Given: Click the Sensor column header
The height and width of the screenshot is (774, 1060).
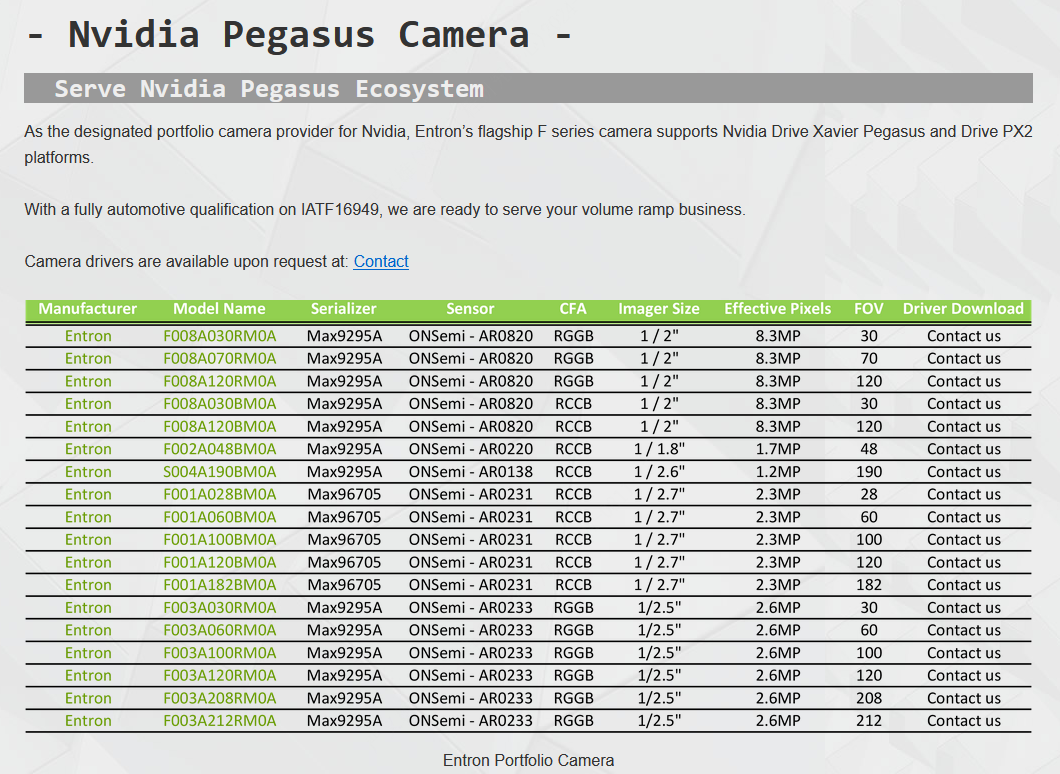Looking at the screenshot, I should [471, 309].
